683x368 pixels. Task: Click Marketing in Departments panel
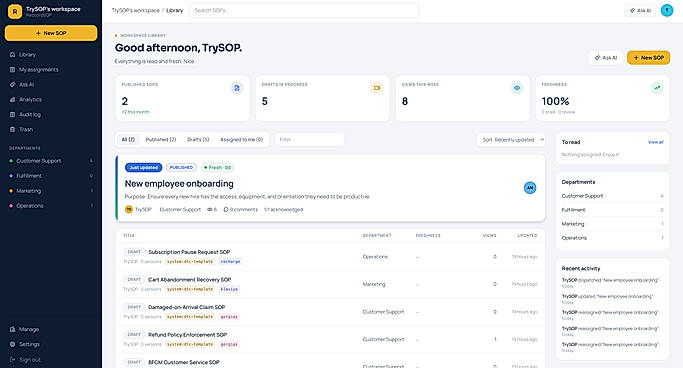coord(612,224)
